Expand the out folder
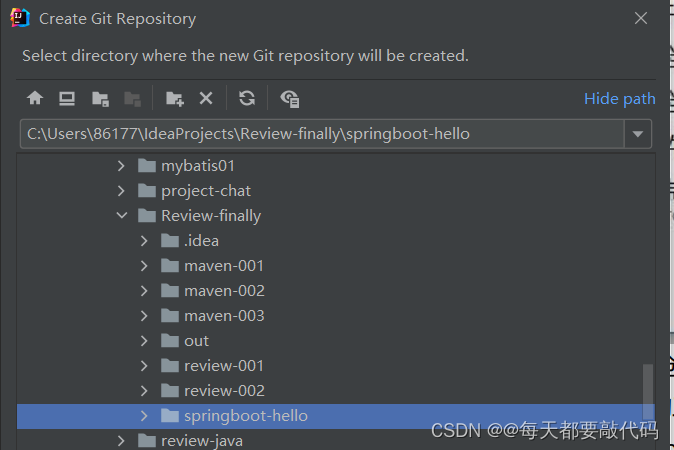Viewport: 674px width, 450px height. point(144,341)
